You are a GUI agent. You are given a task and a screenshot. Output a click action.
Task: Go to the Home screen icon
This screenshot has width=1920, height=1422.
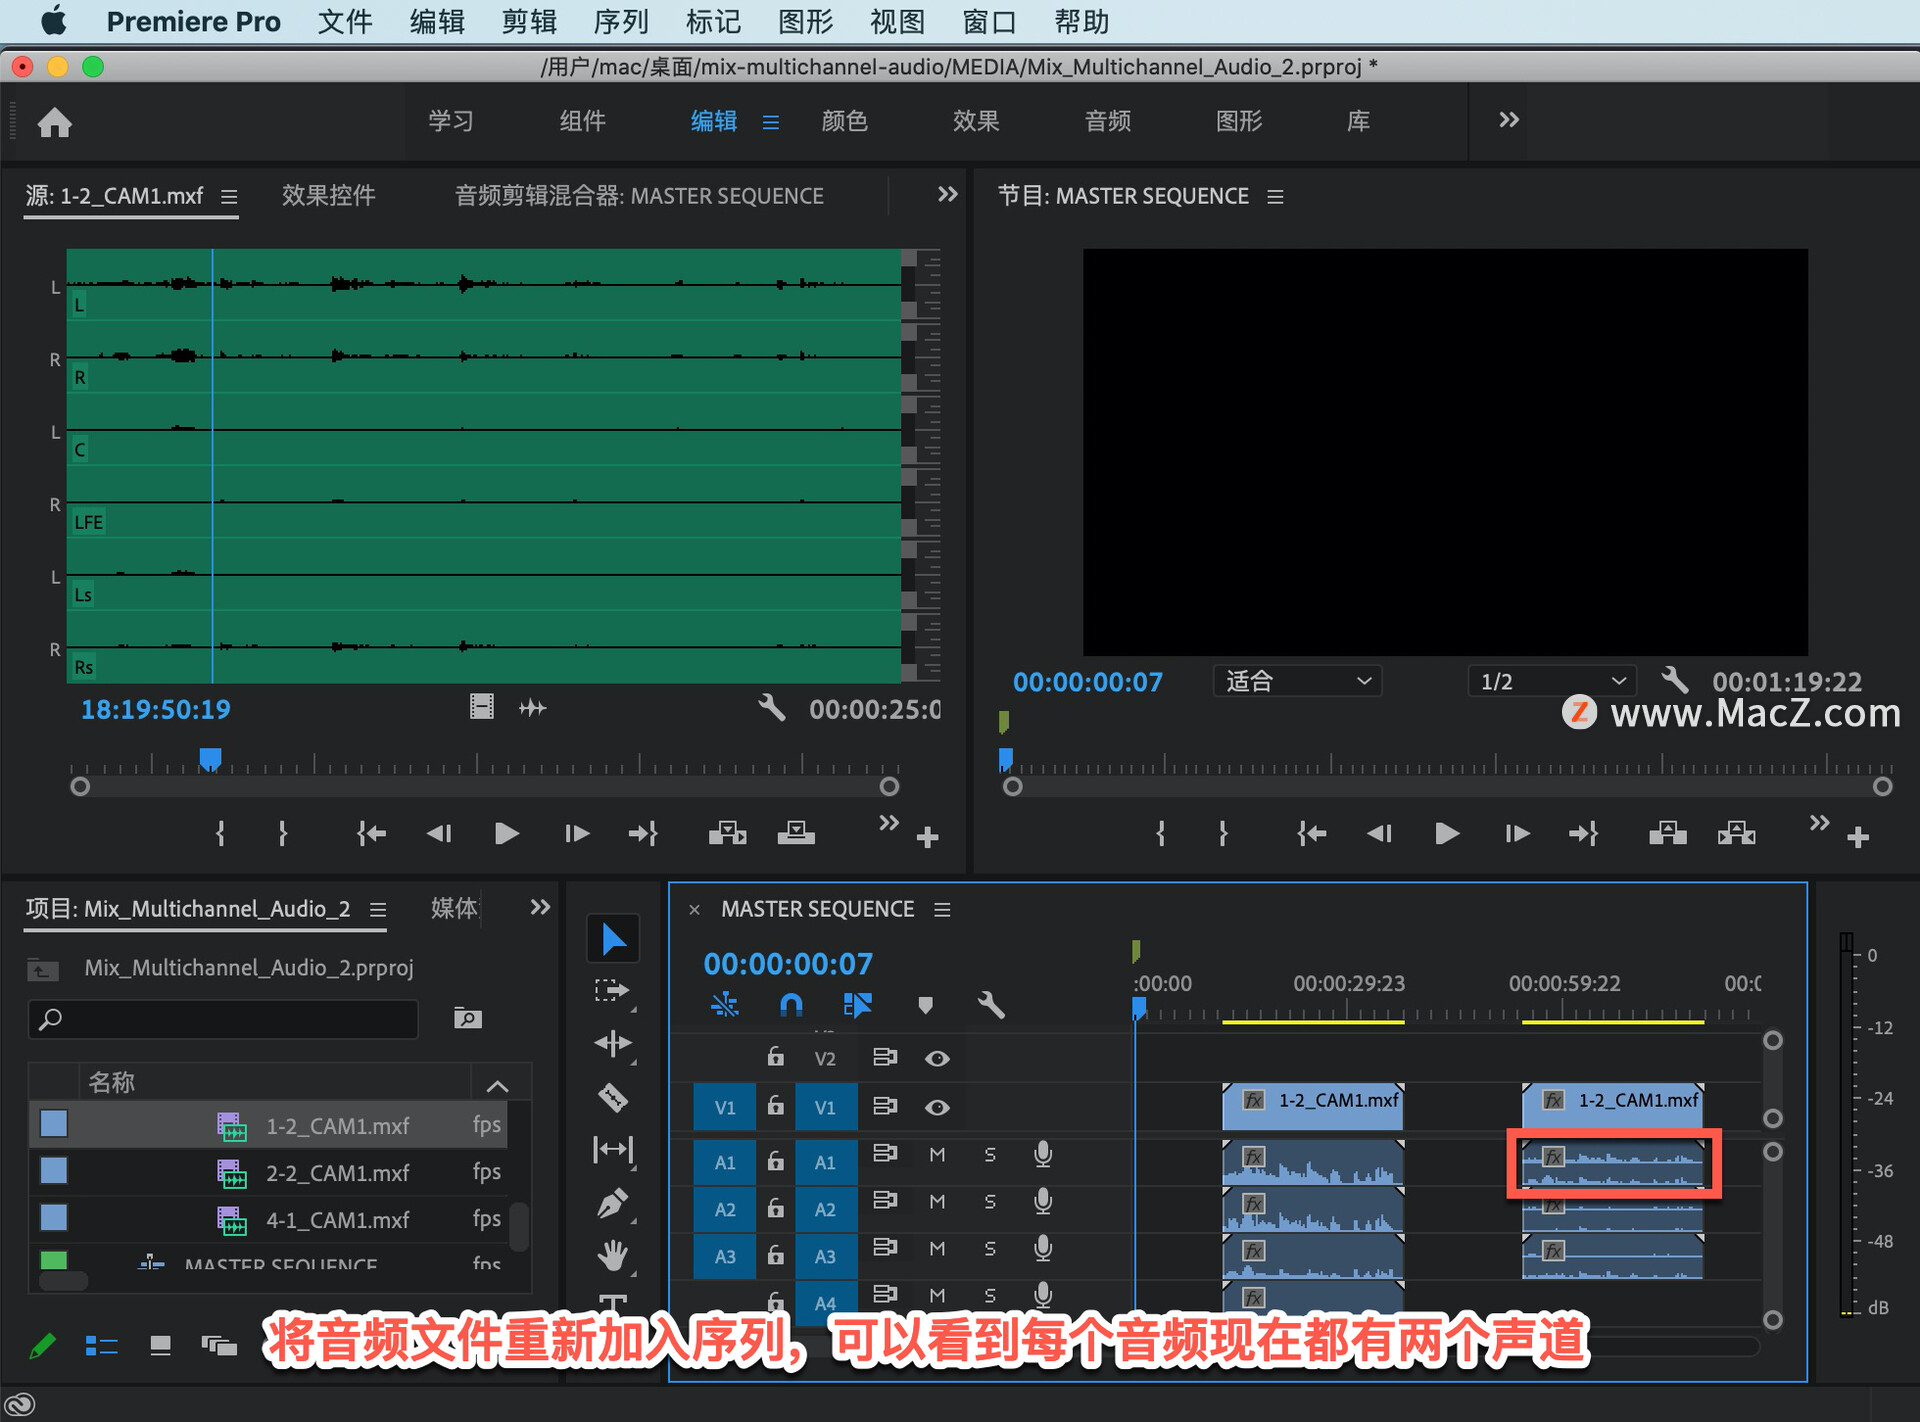point(55,122)
